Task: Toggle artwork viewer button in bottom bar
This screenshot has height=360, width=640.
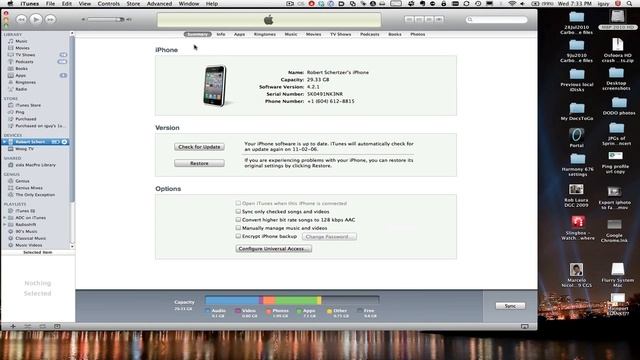Action: (57, 326)
